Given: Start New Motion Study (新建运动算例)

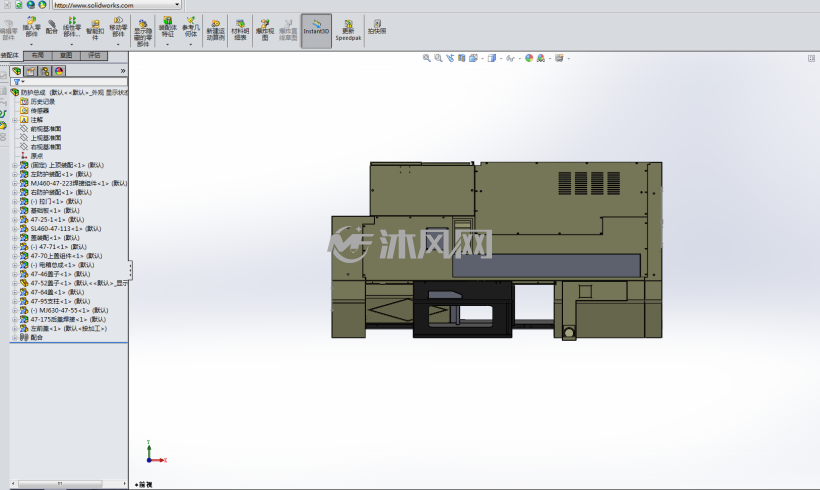Looking at the screenshot, I should click(x=215, y=31).
